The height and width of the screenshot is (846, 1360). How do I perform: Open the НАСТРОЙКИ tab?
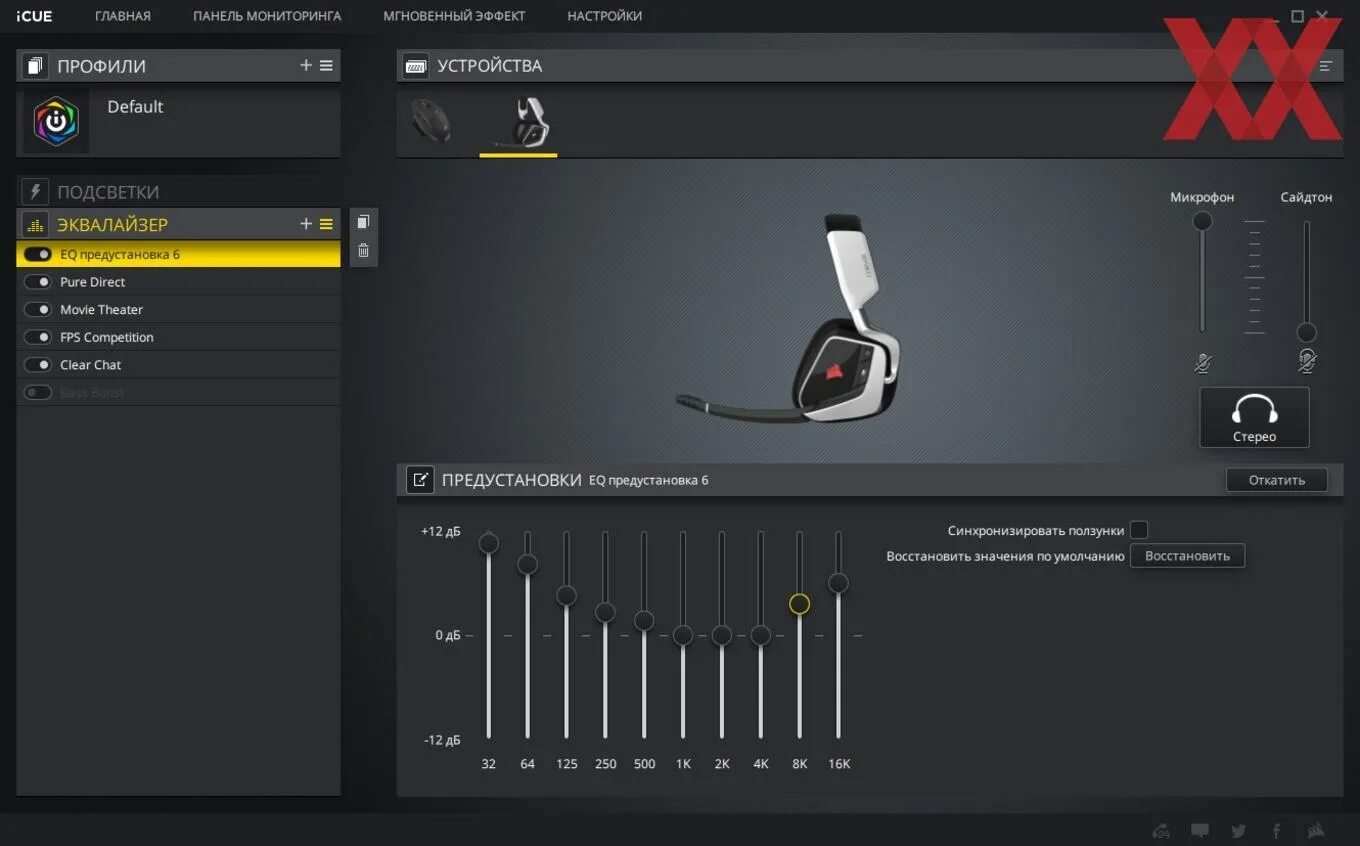pyautogui.click(x=605, y=16)
